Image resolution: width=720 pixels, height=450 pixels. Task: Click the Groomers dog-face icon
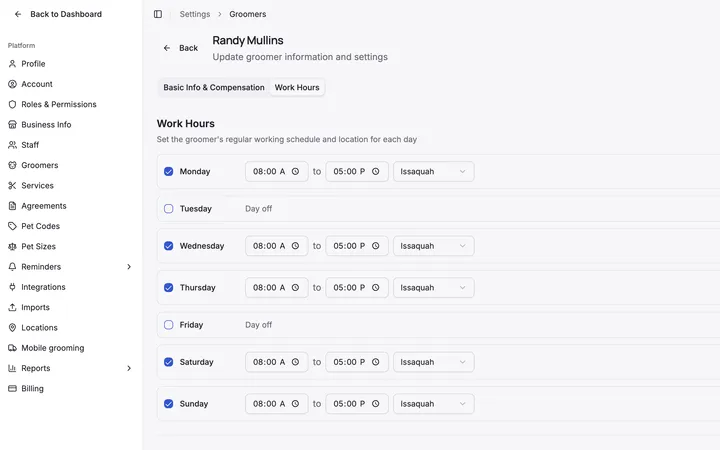12,165
